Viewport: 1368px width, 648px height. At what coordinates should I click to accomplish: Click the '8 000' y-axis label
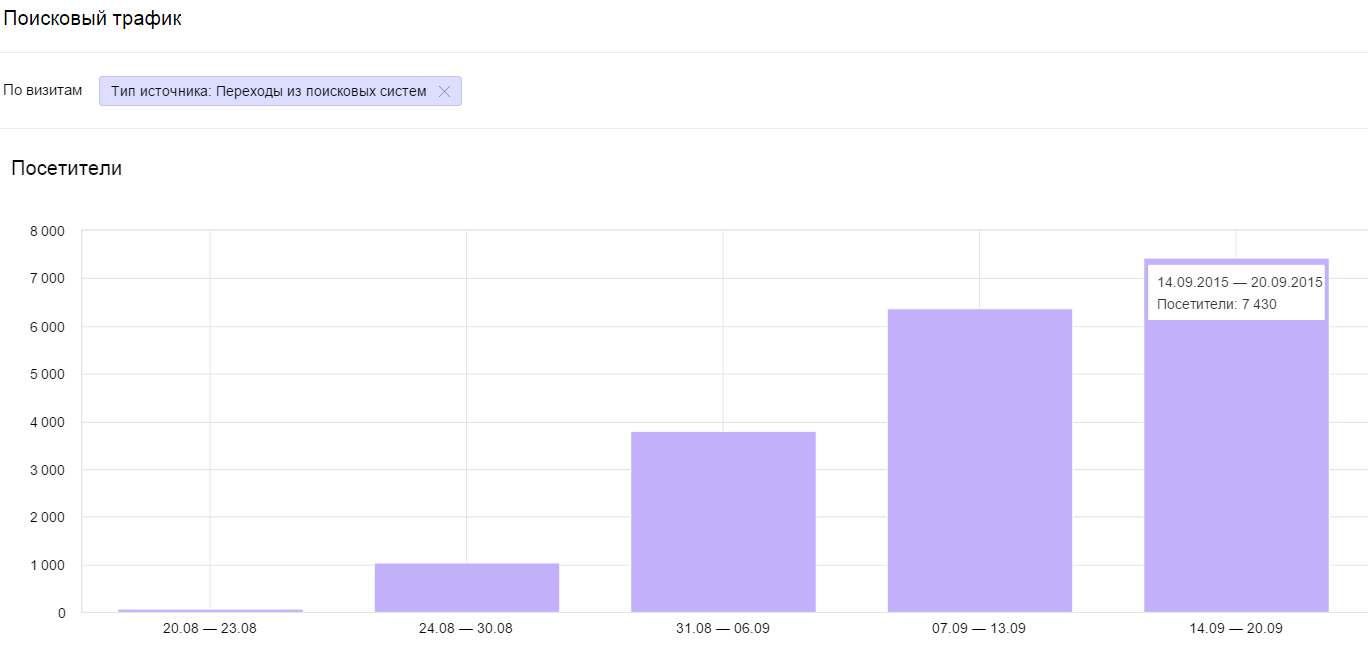pos(48,231)
